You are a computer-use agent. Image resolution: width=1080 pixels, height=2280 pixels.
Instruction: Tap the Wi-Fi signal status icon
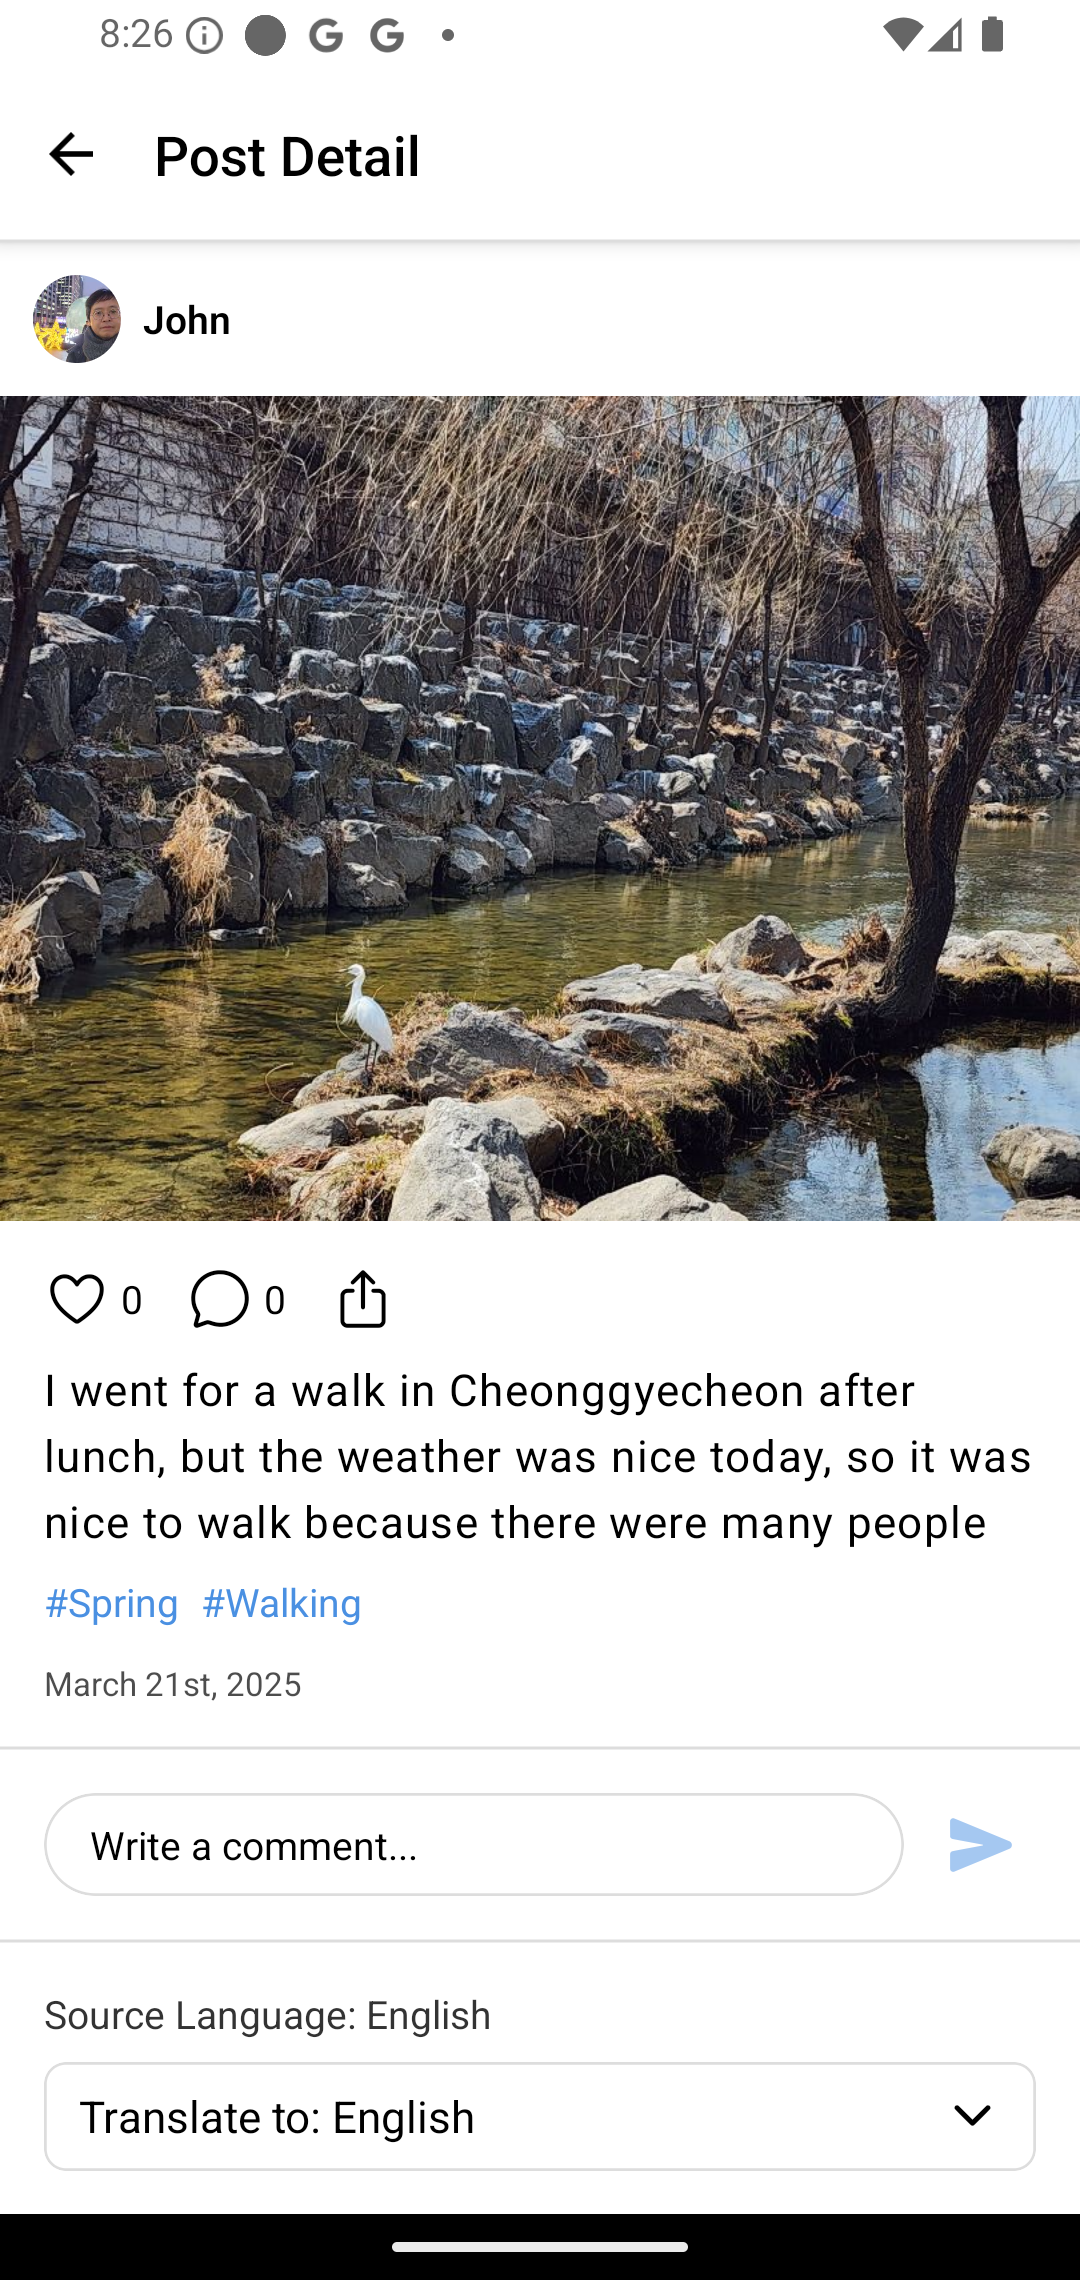(901, 36)
